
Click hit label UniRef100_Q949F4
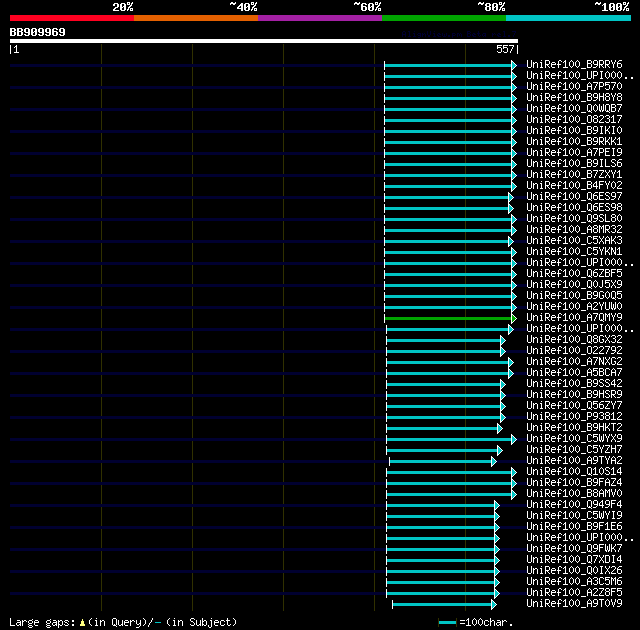pyautogui.click(x=574, y=505)
